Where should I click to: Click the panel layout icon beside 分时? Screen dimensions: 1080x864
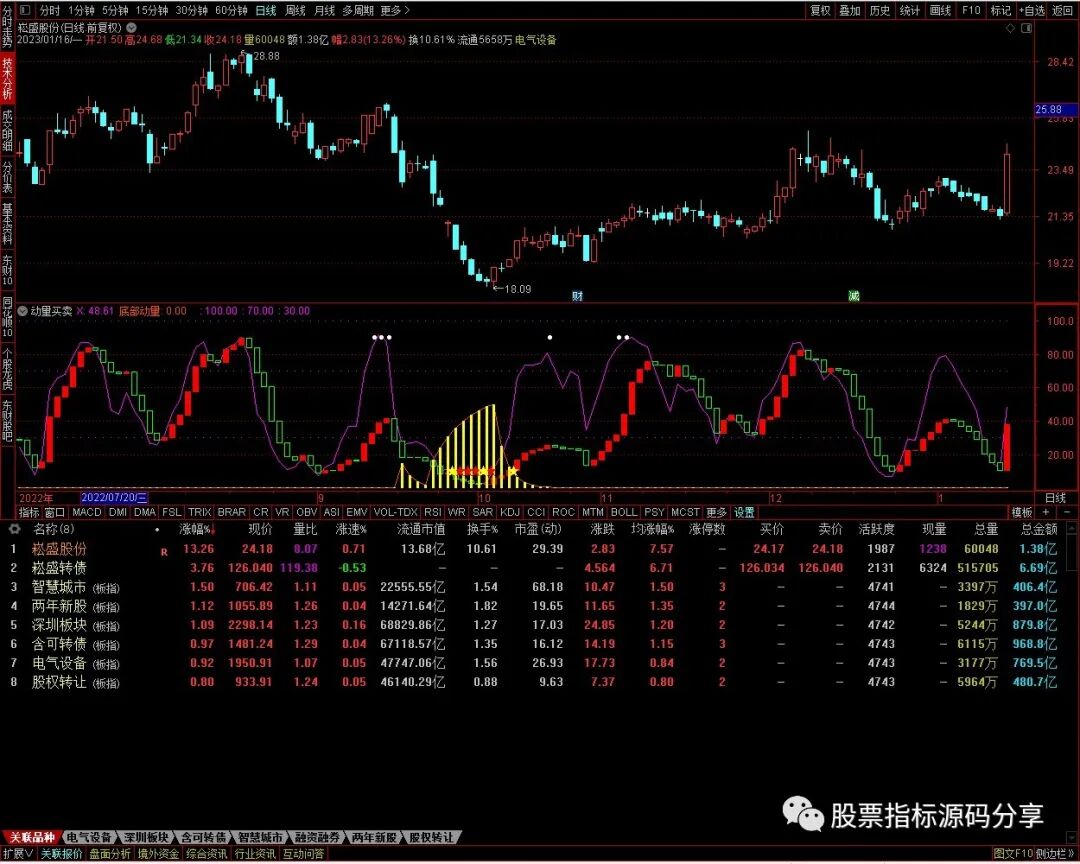(25, 10)
